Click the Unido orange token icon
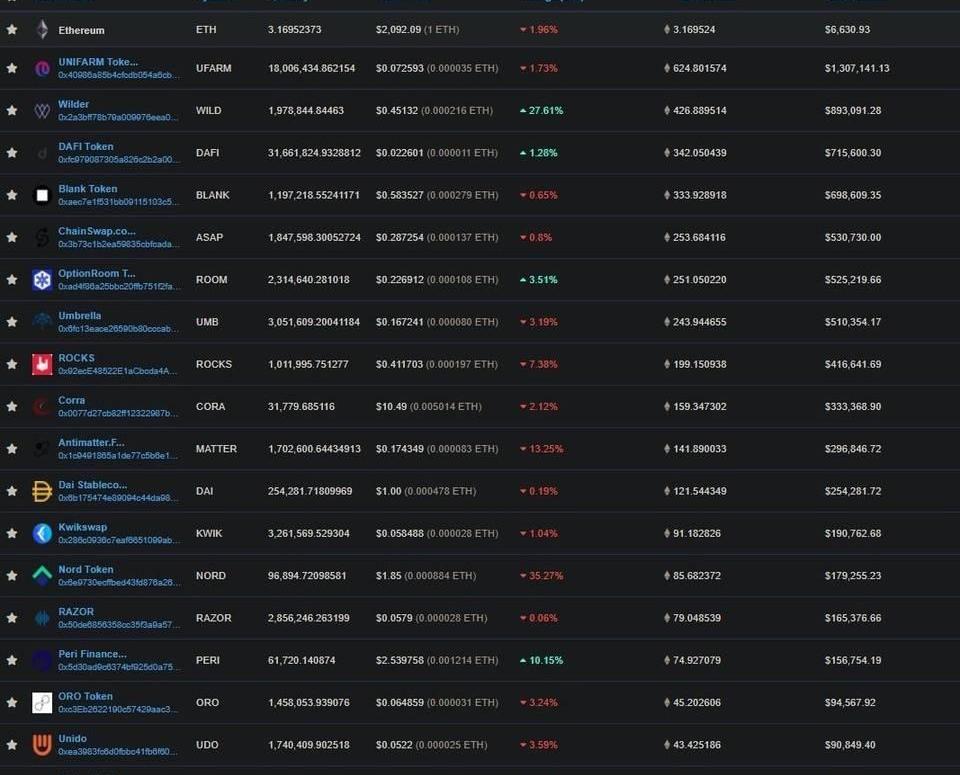The image size is (960, 775). 42,745
